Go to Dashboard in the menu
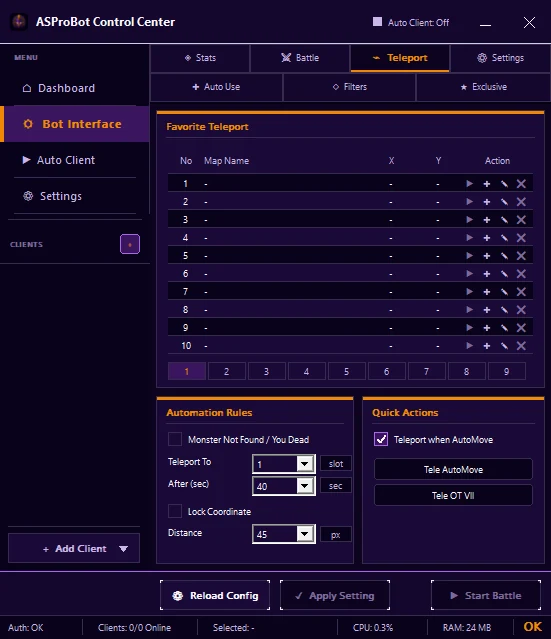The width and height of the screenshot is (551, 639). coord(75,88)
